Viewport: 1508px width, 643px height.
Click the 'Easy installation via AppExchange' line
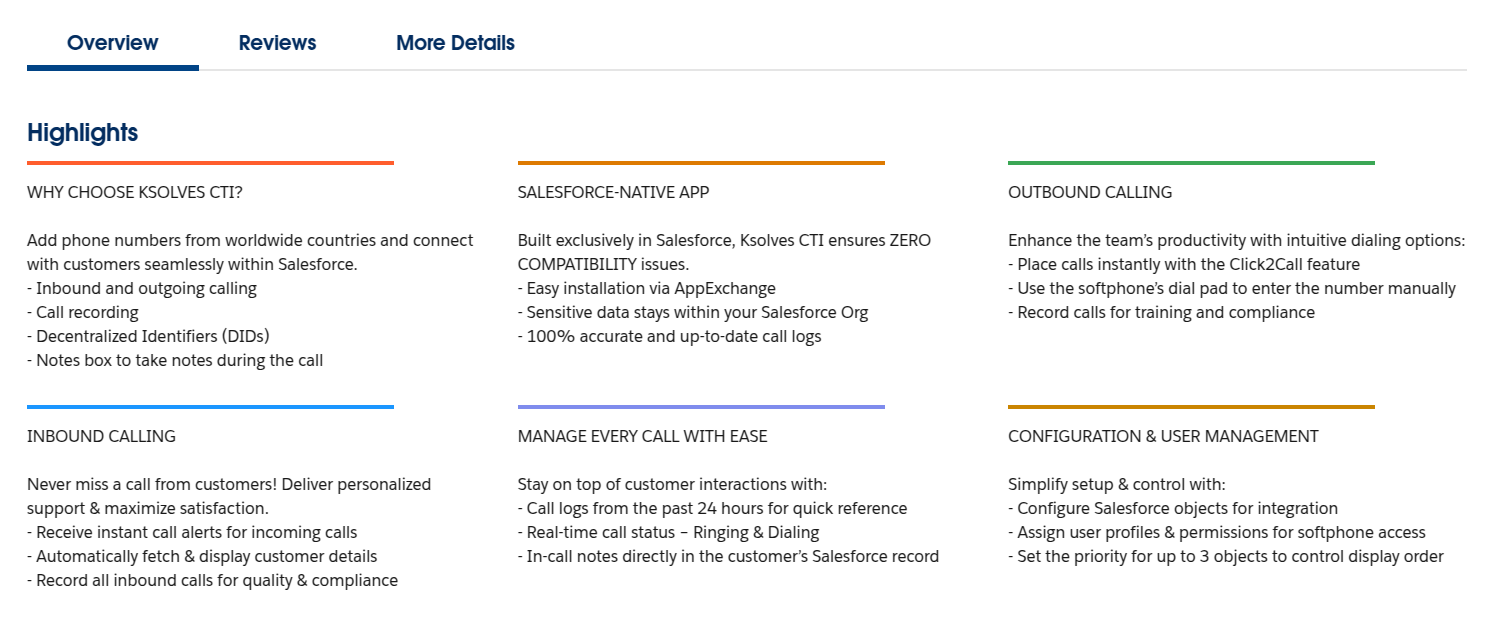646,288
